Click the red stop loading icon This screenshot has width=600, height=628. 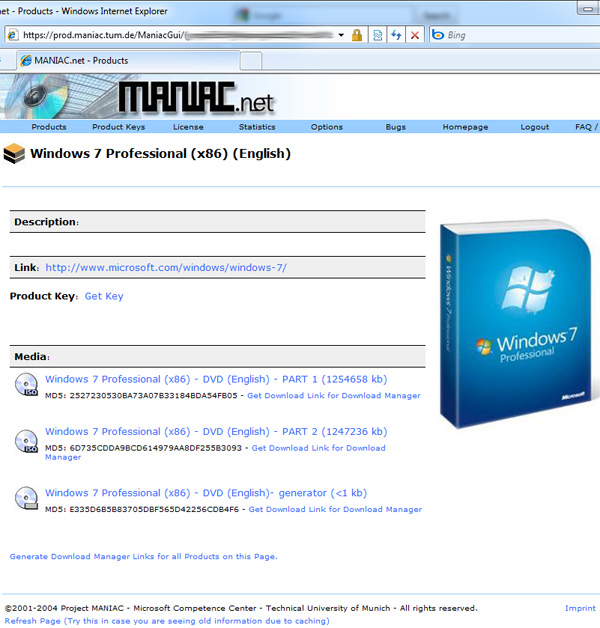pyautogui.click(x=415, y=35)
